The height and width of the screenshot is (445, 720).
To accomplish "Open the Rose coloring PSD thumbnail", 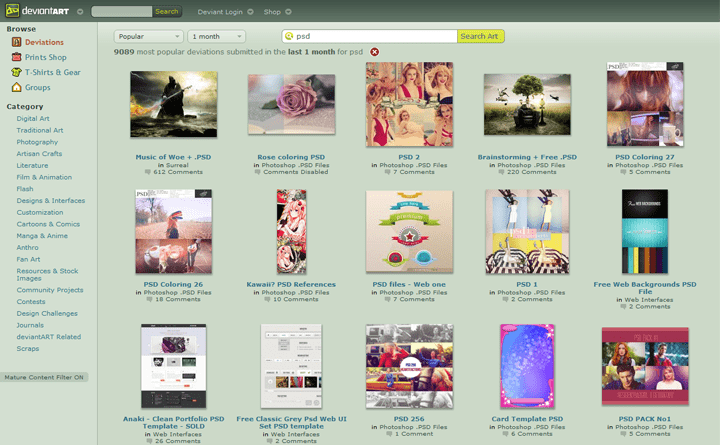I will (x=292, y=104).
